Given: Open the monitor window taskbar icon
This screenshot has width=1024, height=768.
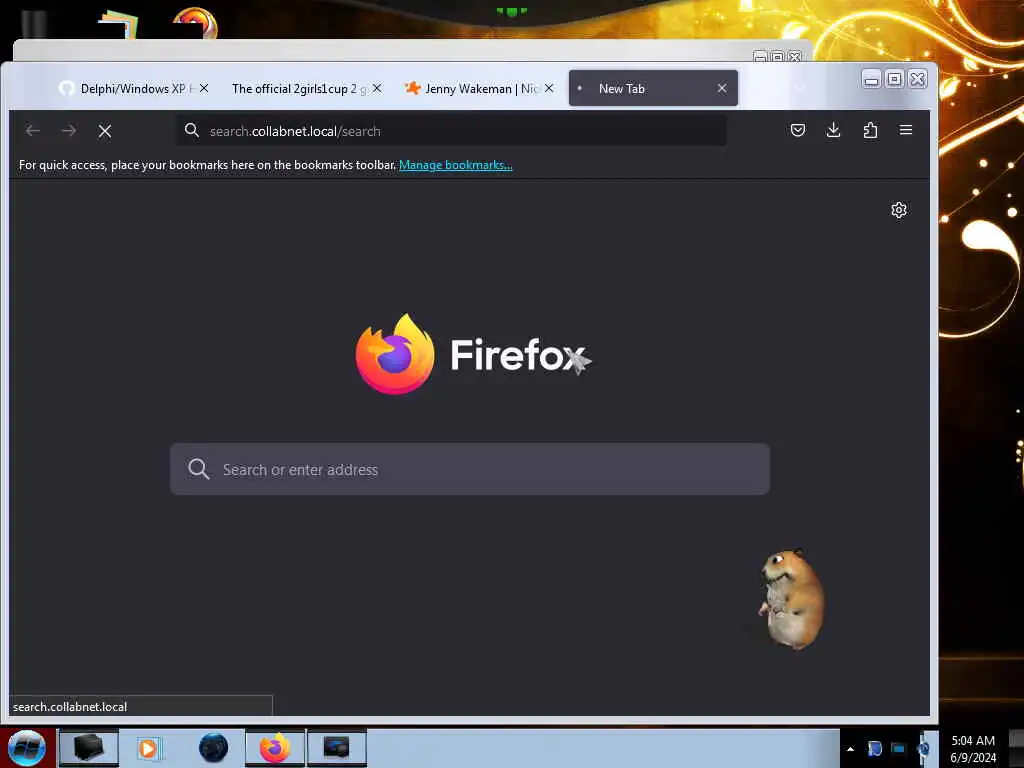Looking at the screenshot, I should click(x=336, y=748).
